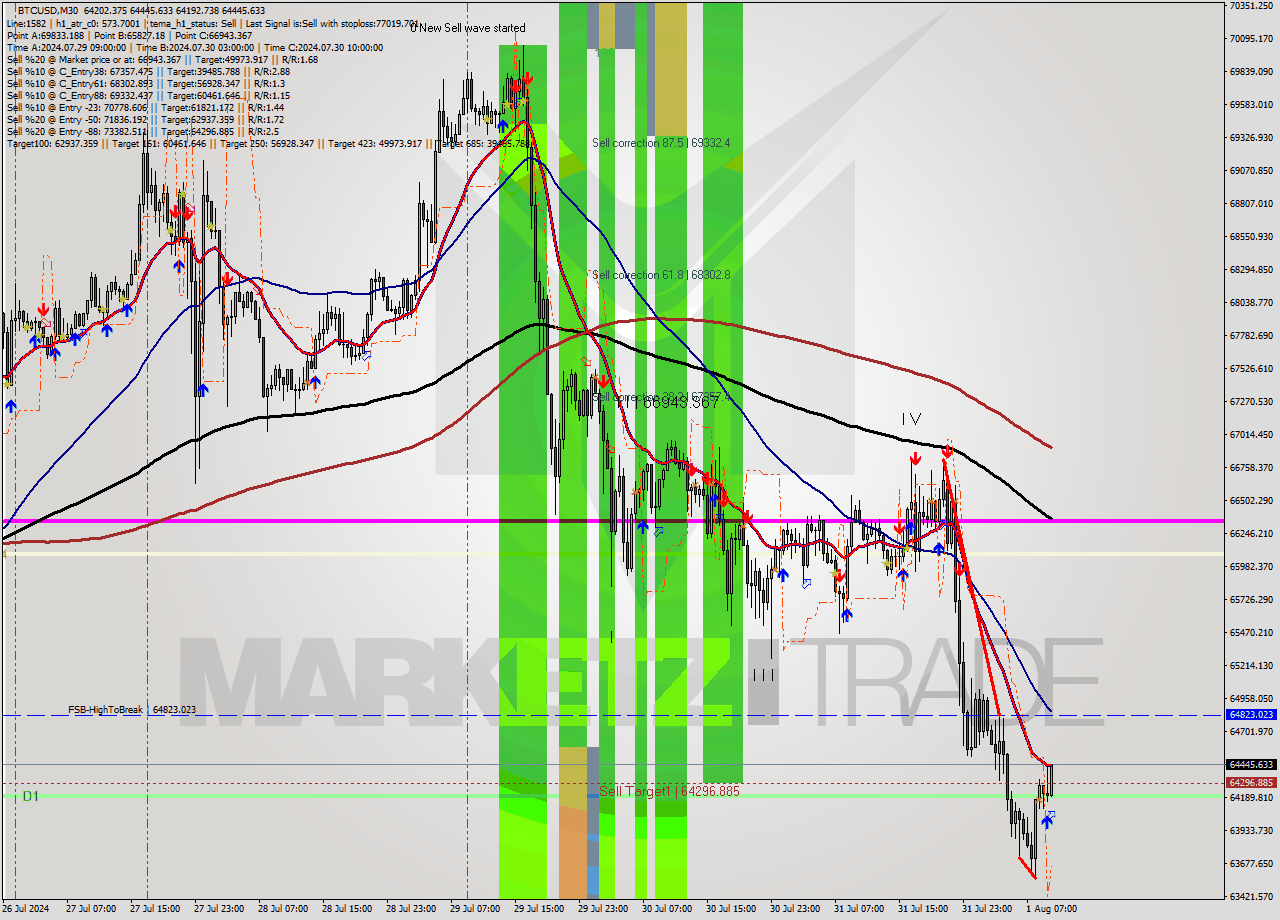Click 'Sell correction 87.5 | 69332.4' label
Screen dimensions: 1280x920
tap(661, 143)
